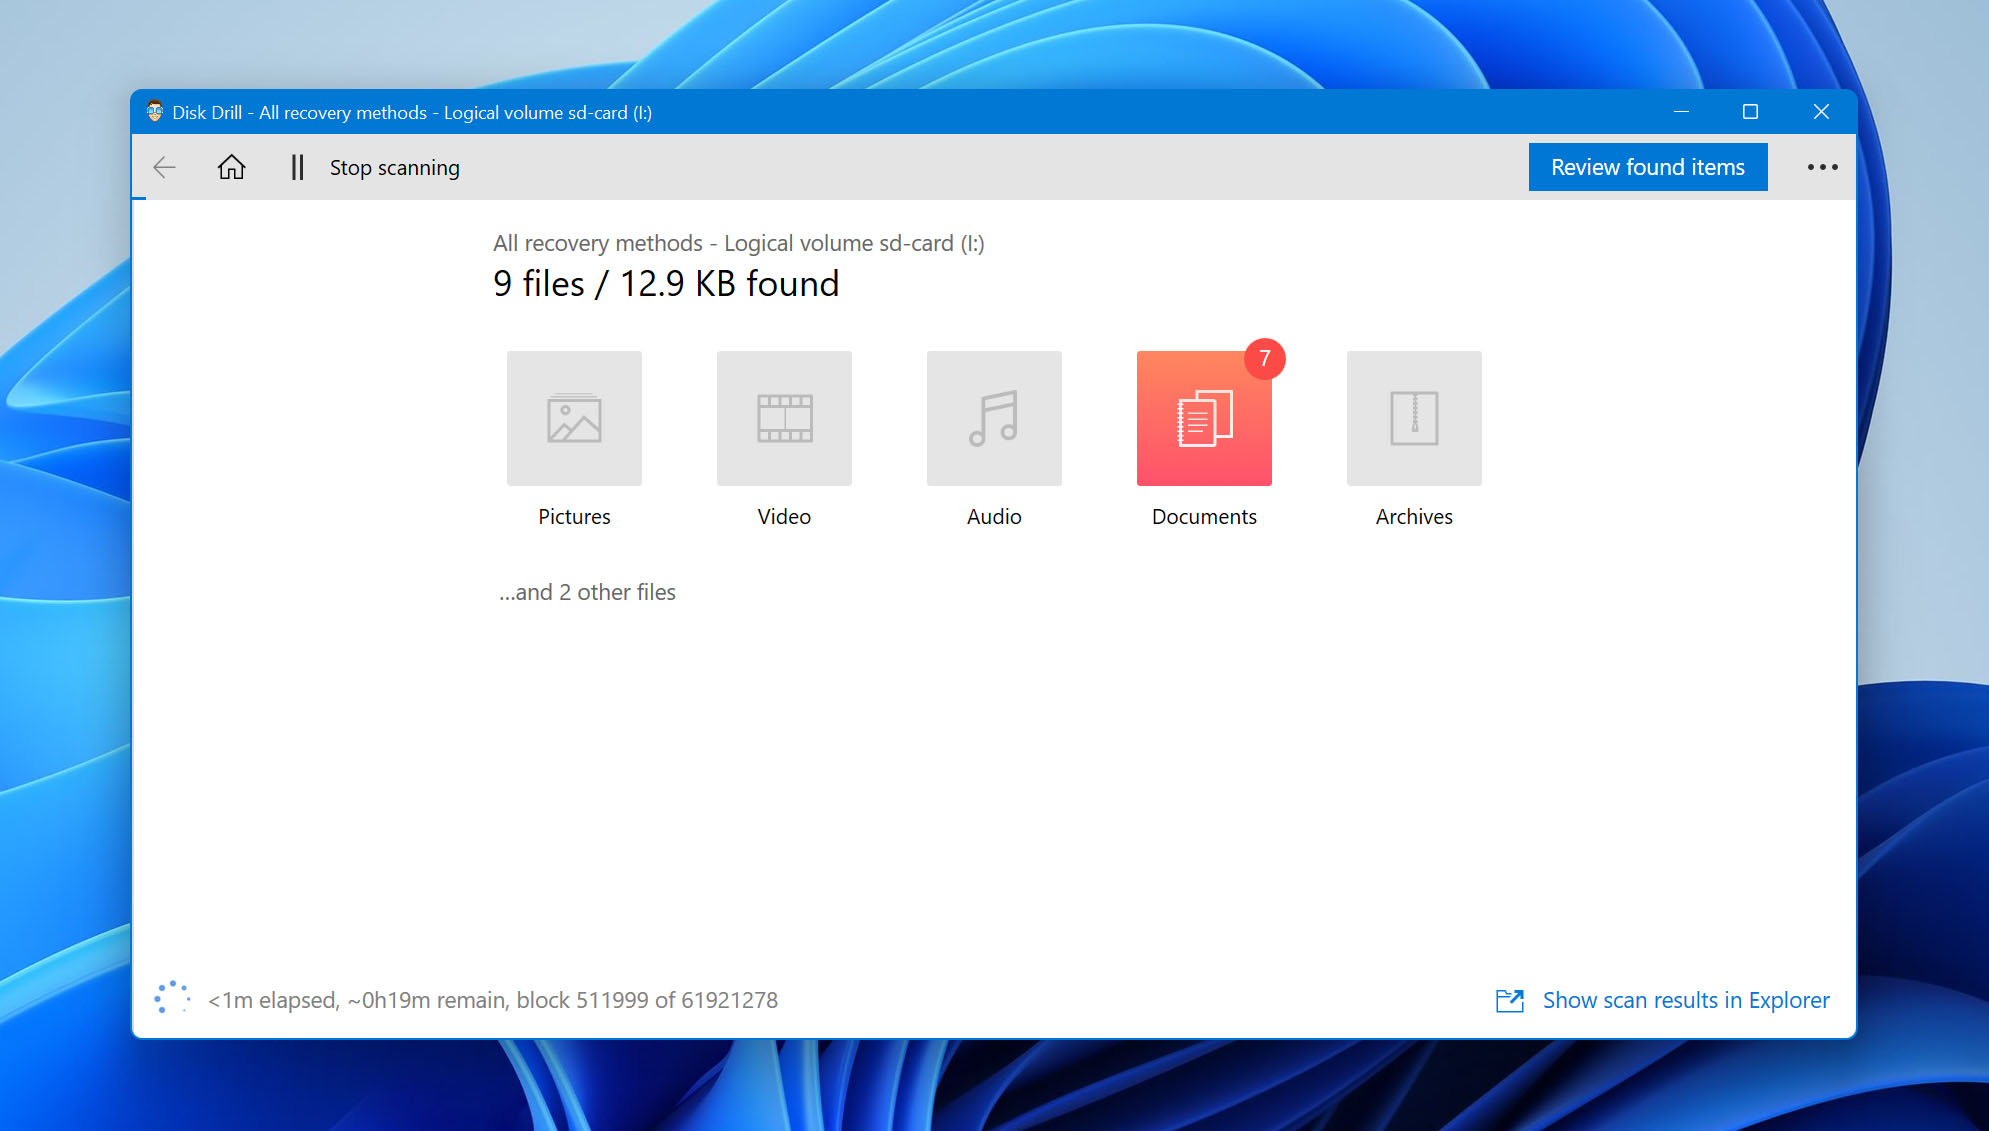
Task: Click the Video label
Action: tap(784, 516)
